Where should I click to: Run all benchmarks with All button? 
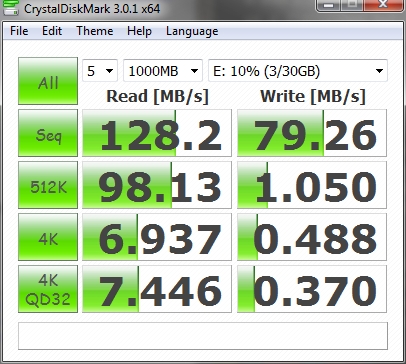point(48,81)
